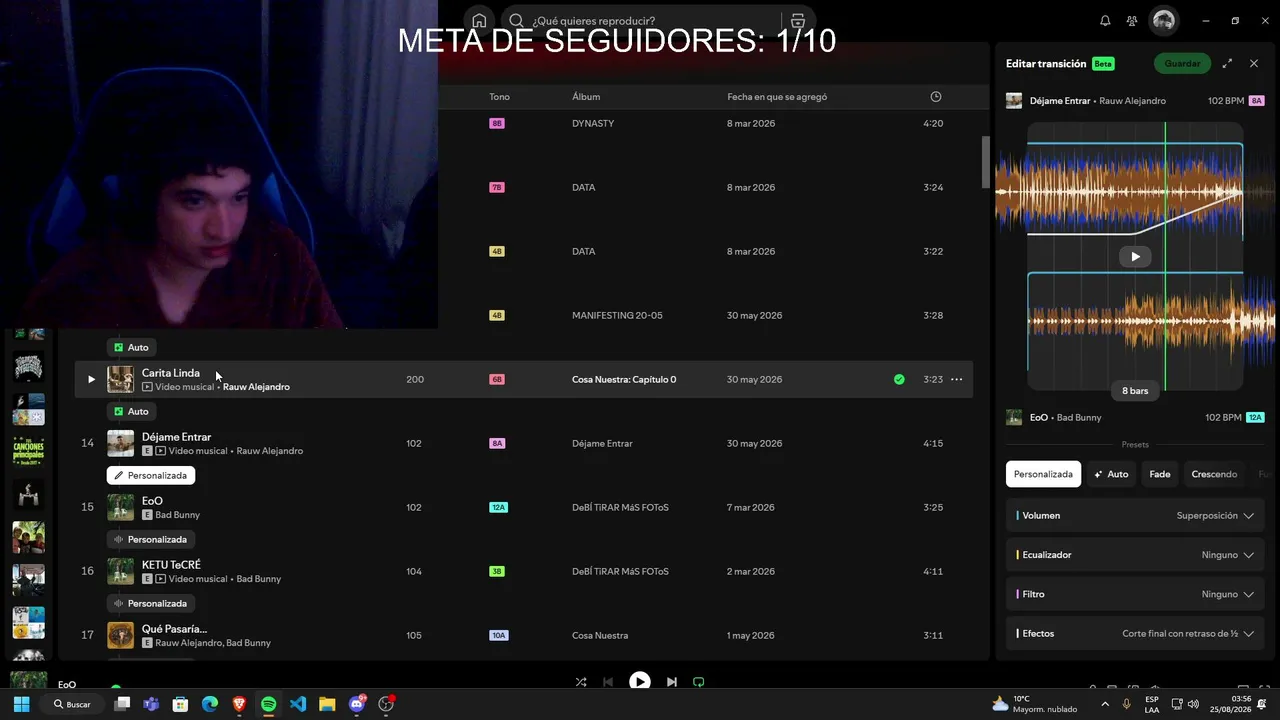Open the Auto transition chip below Carita Linda
Image resolution: width=1280 pixels, height=720 pixels.
coord(132,411)
